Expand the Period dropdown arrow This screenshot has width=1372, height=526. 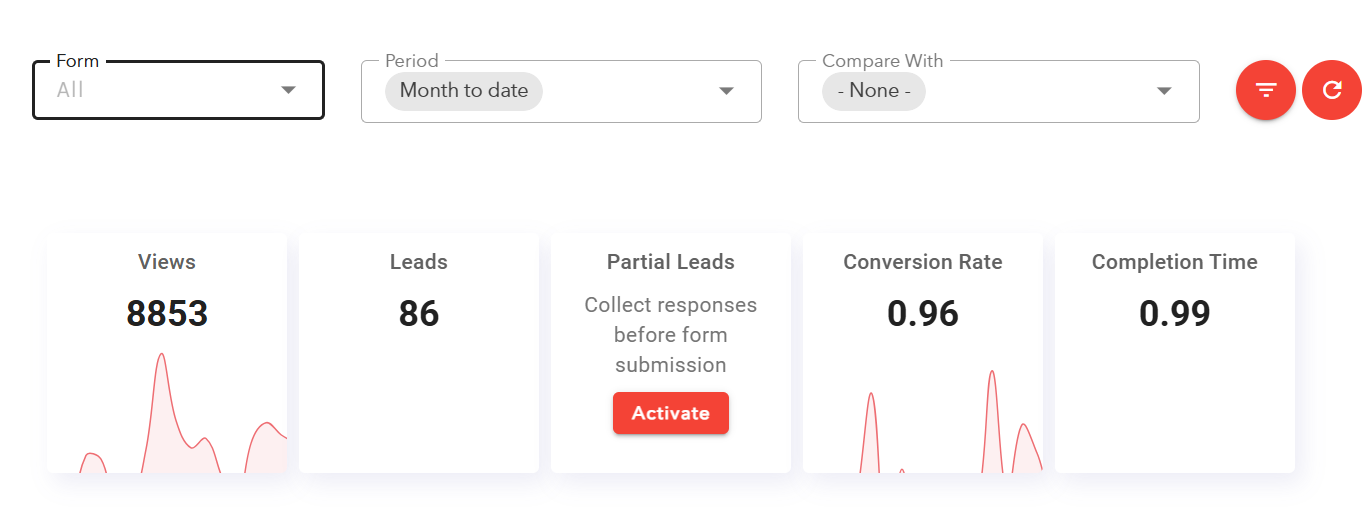click(727, 91)
